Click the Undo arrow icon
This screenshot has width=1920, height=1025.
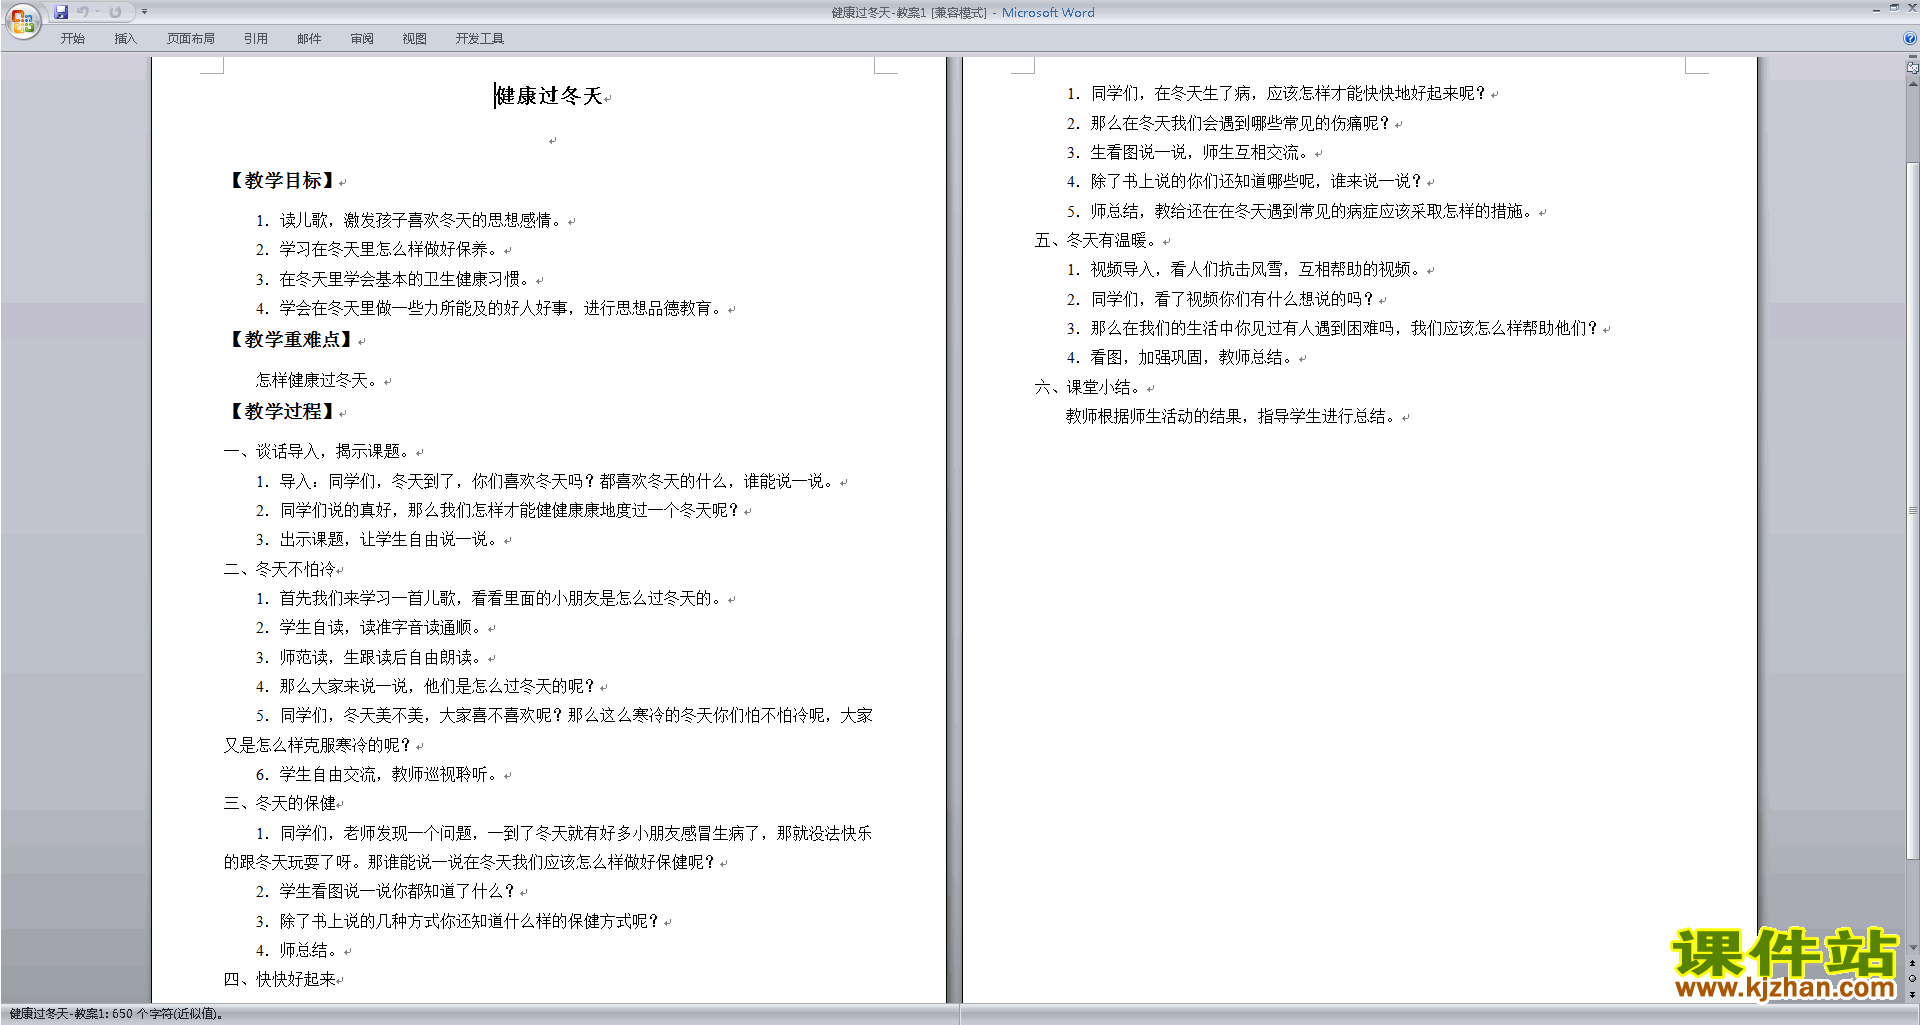(83, 12)
